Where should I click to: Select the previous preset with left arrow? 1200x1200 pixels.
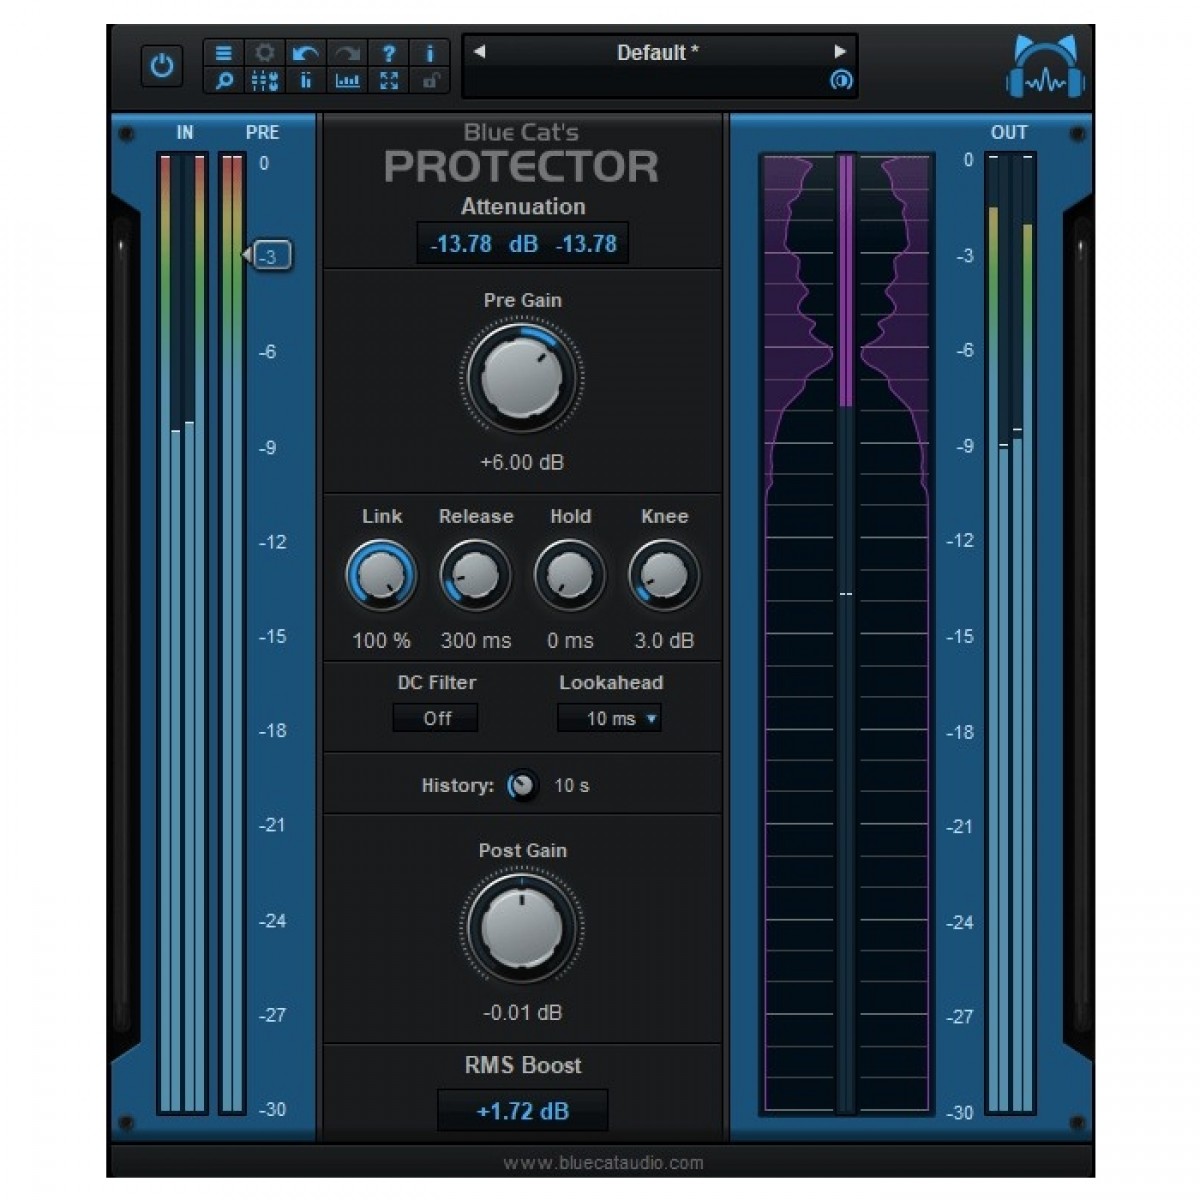click(x=479, y=52)
